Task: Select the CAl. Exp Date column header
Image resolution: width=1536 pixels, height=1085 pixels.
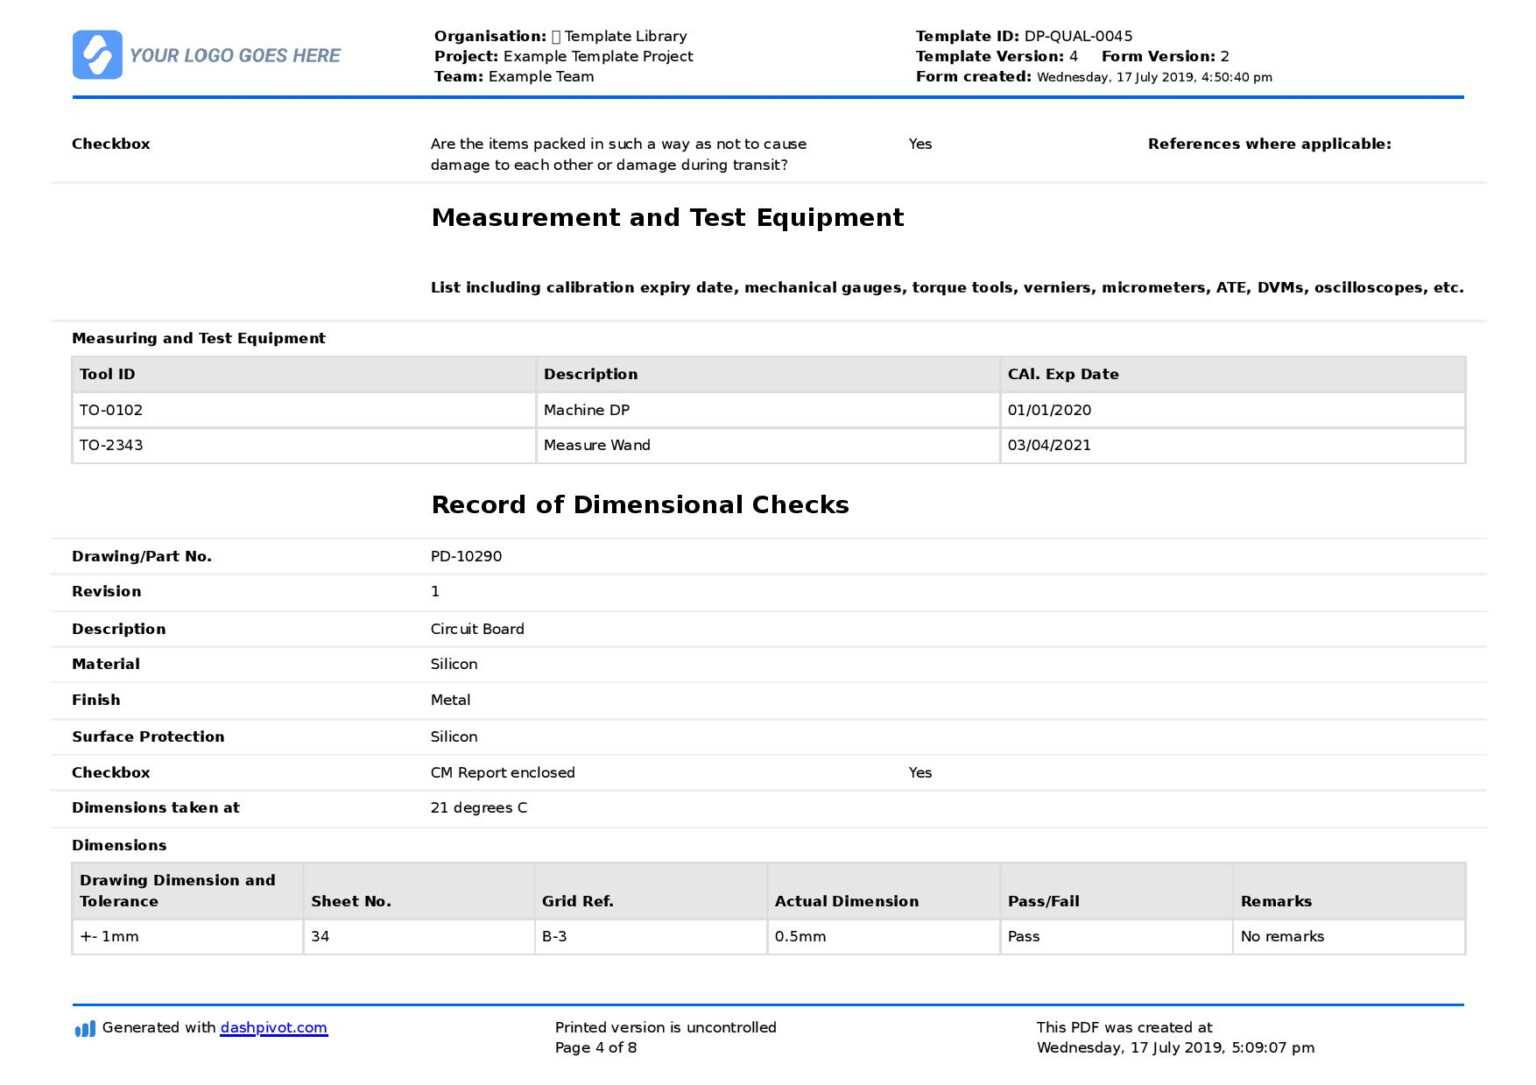Action: click(1063, 374)
